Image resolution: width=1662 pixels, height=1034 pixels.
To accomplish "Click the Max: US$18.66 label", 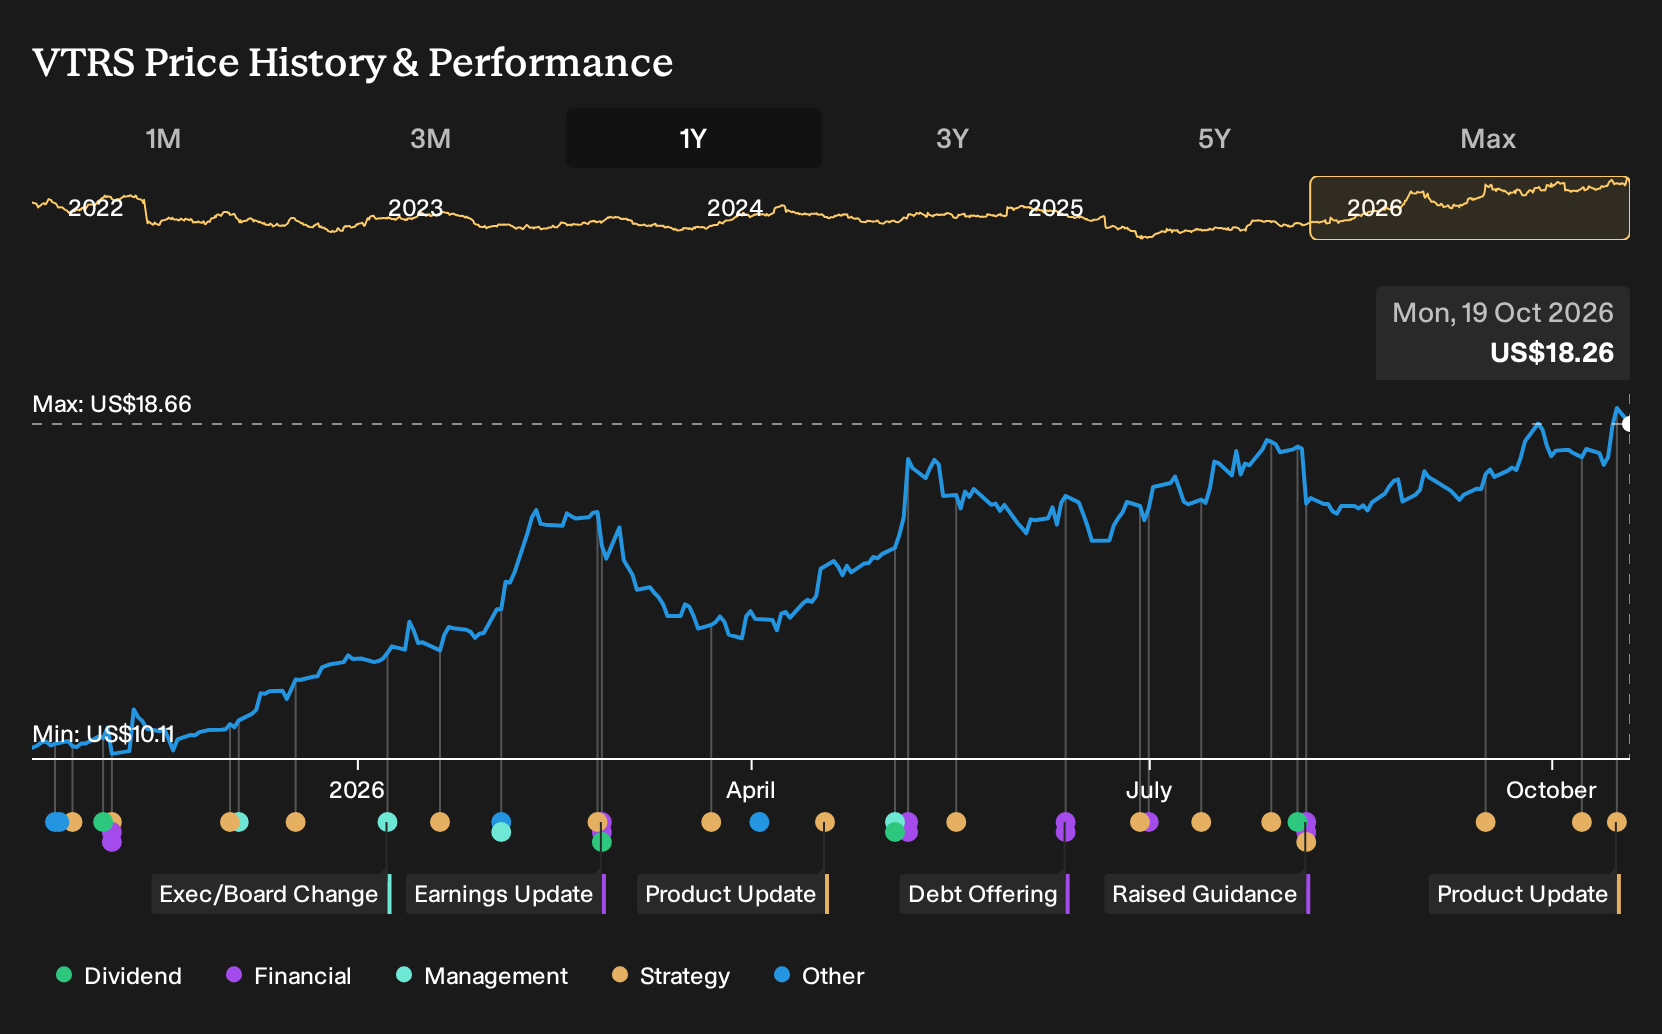I will click(112, 404).
